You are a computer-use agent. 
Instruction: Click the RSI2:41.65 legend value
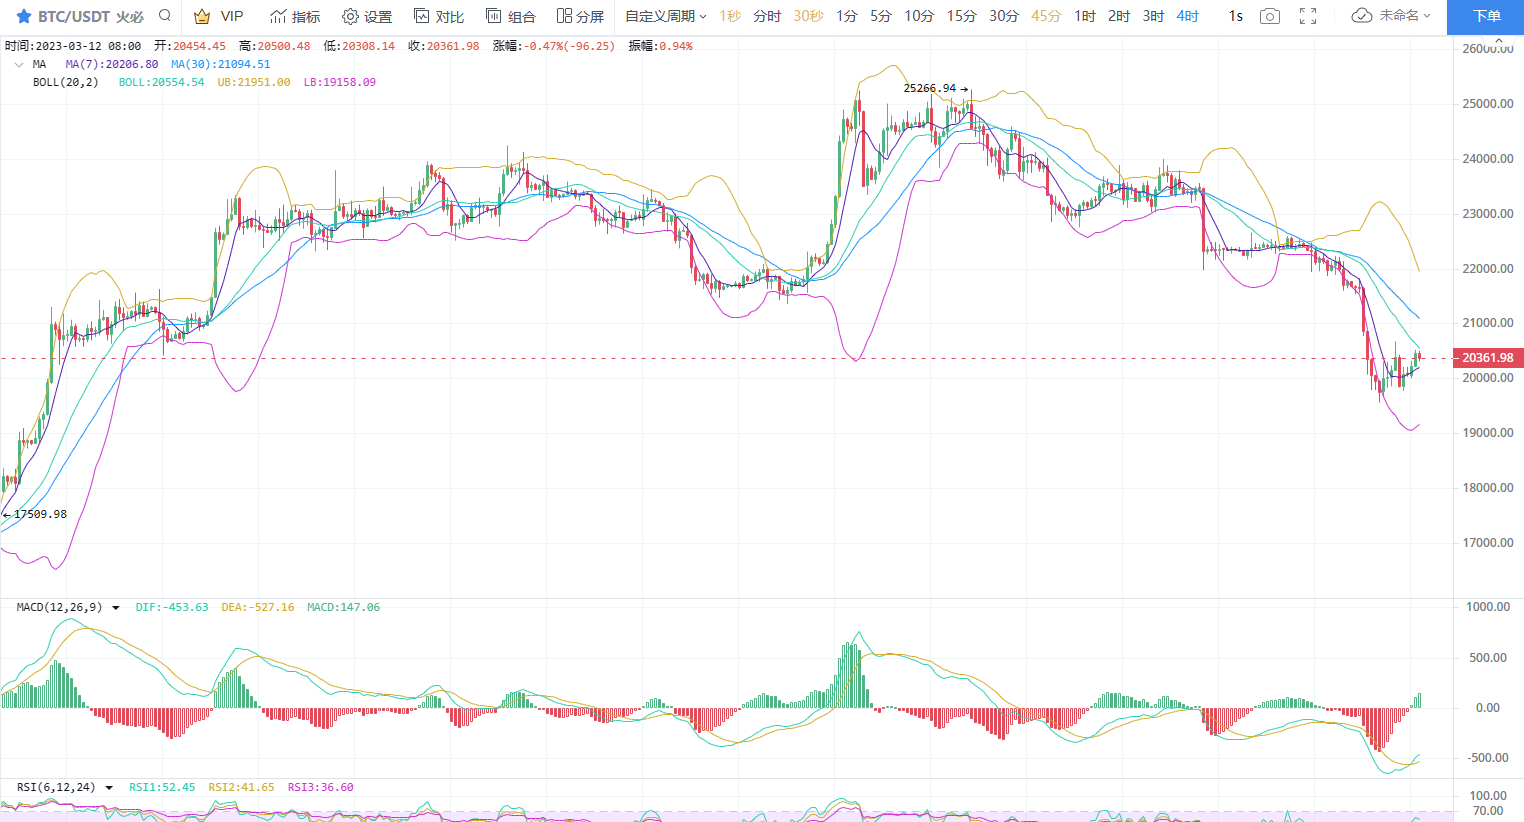[x=241, y=787]
